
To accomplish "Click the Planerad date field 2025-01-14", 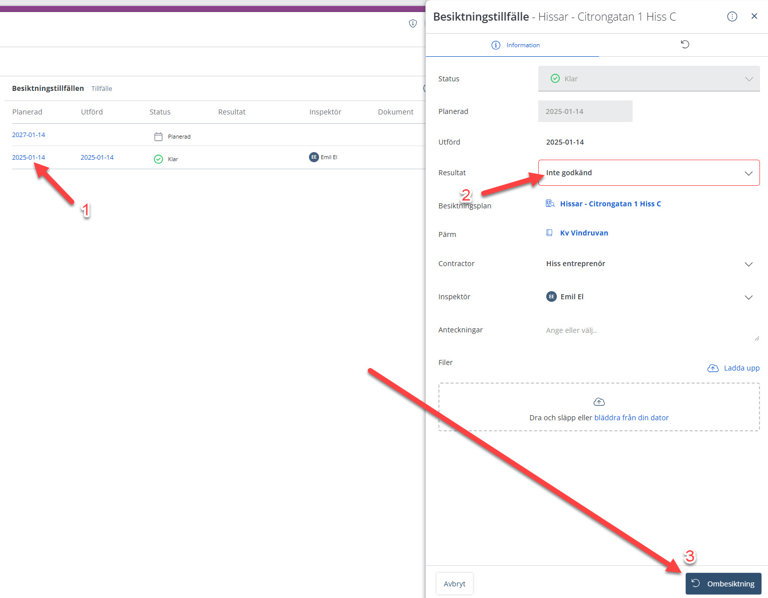I will (585, 111).
